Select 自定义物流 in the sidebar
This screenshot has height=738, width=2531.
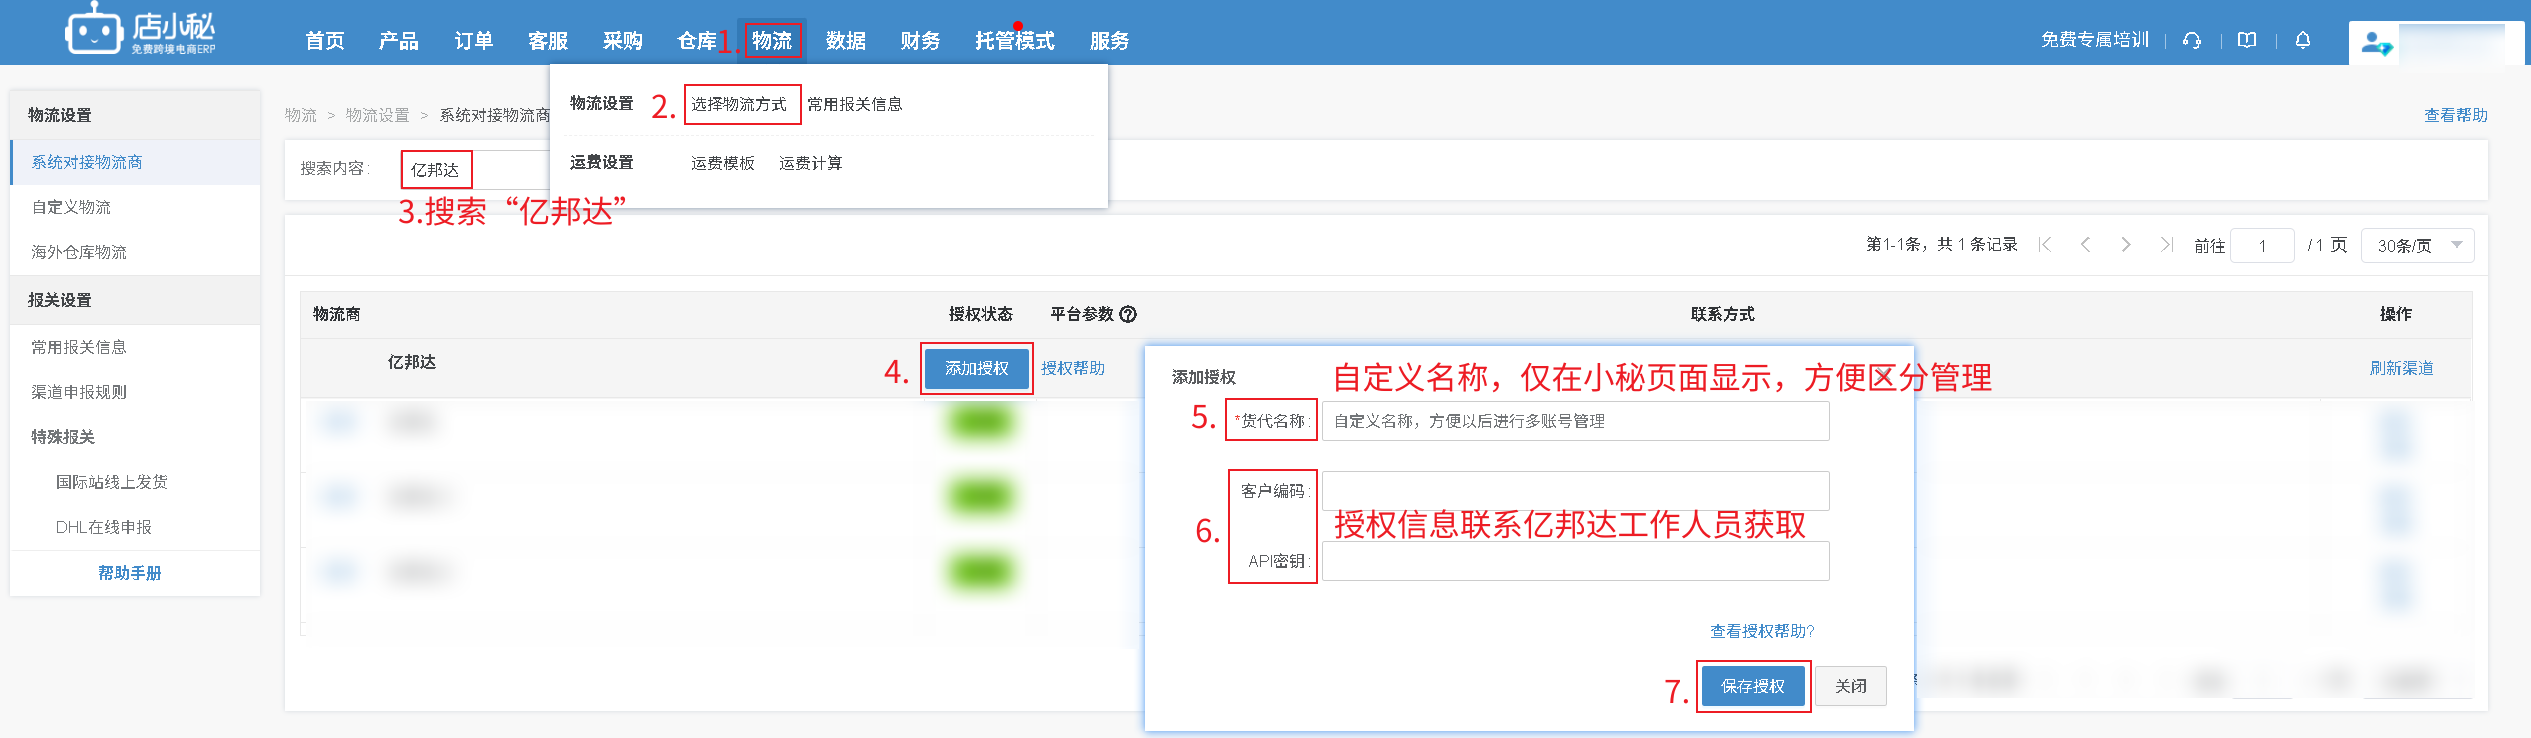(72, 207)
